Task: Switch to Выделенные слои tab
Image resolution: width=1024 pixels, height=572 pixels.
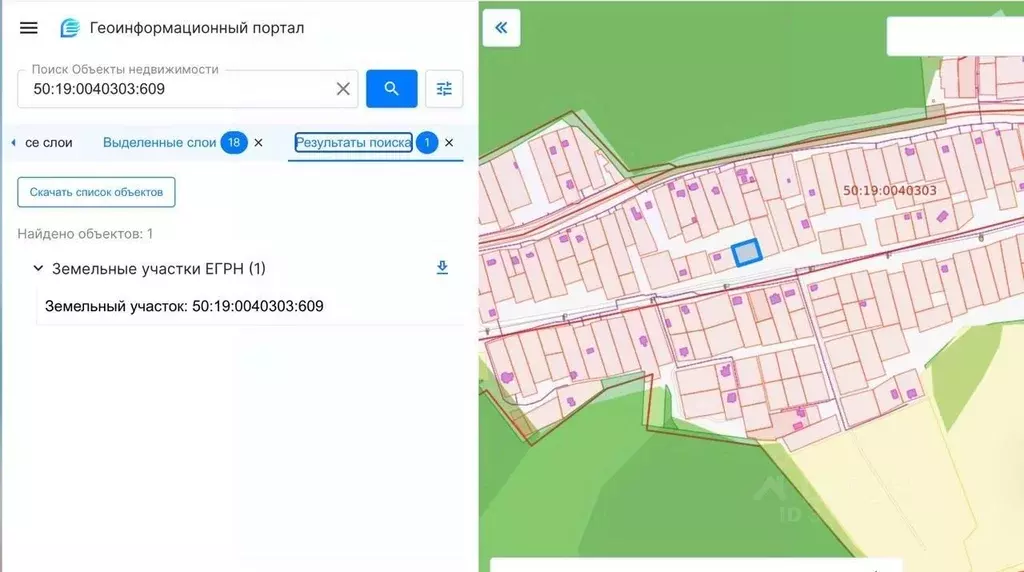Action: point(159,143)
